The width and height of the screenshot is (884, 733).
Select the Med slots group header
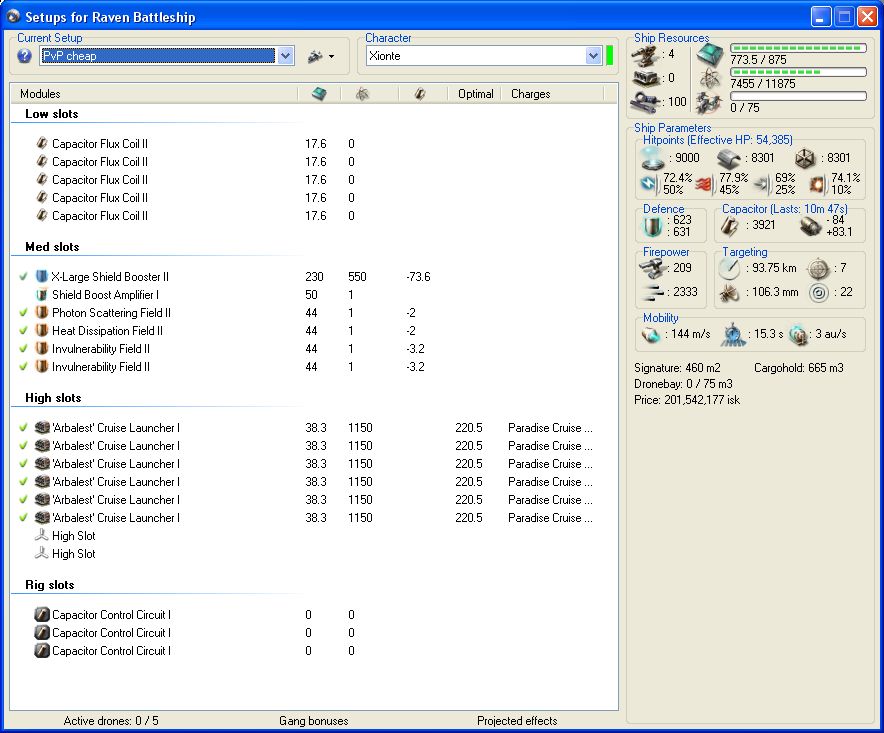52,247
